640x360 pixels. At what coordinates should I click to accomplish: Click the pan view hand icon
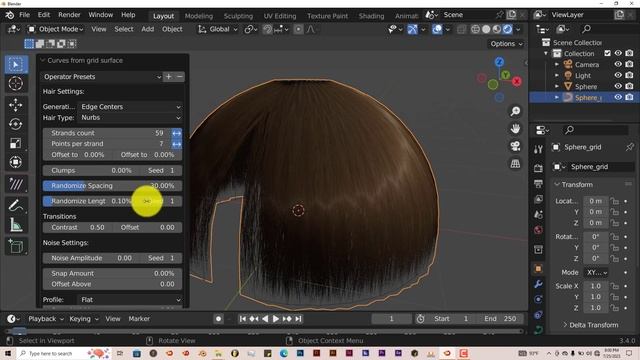pyautogui.click(x=515, y=129)
